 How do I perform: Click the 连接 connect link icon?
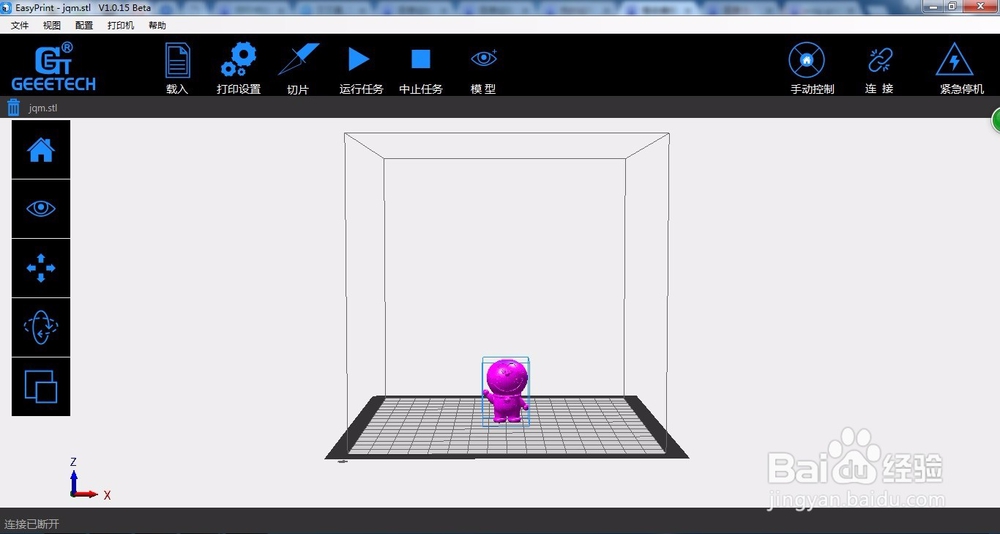880,61
